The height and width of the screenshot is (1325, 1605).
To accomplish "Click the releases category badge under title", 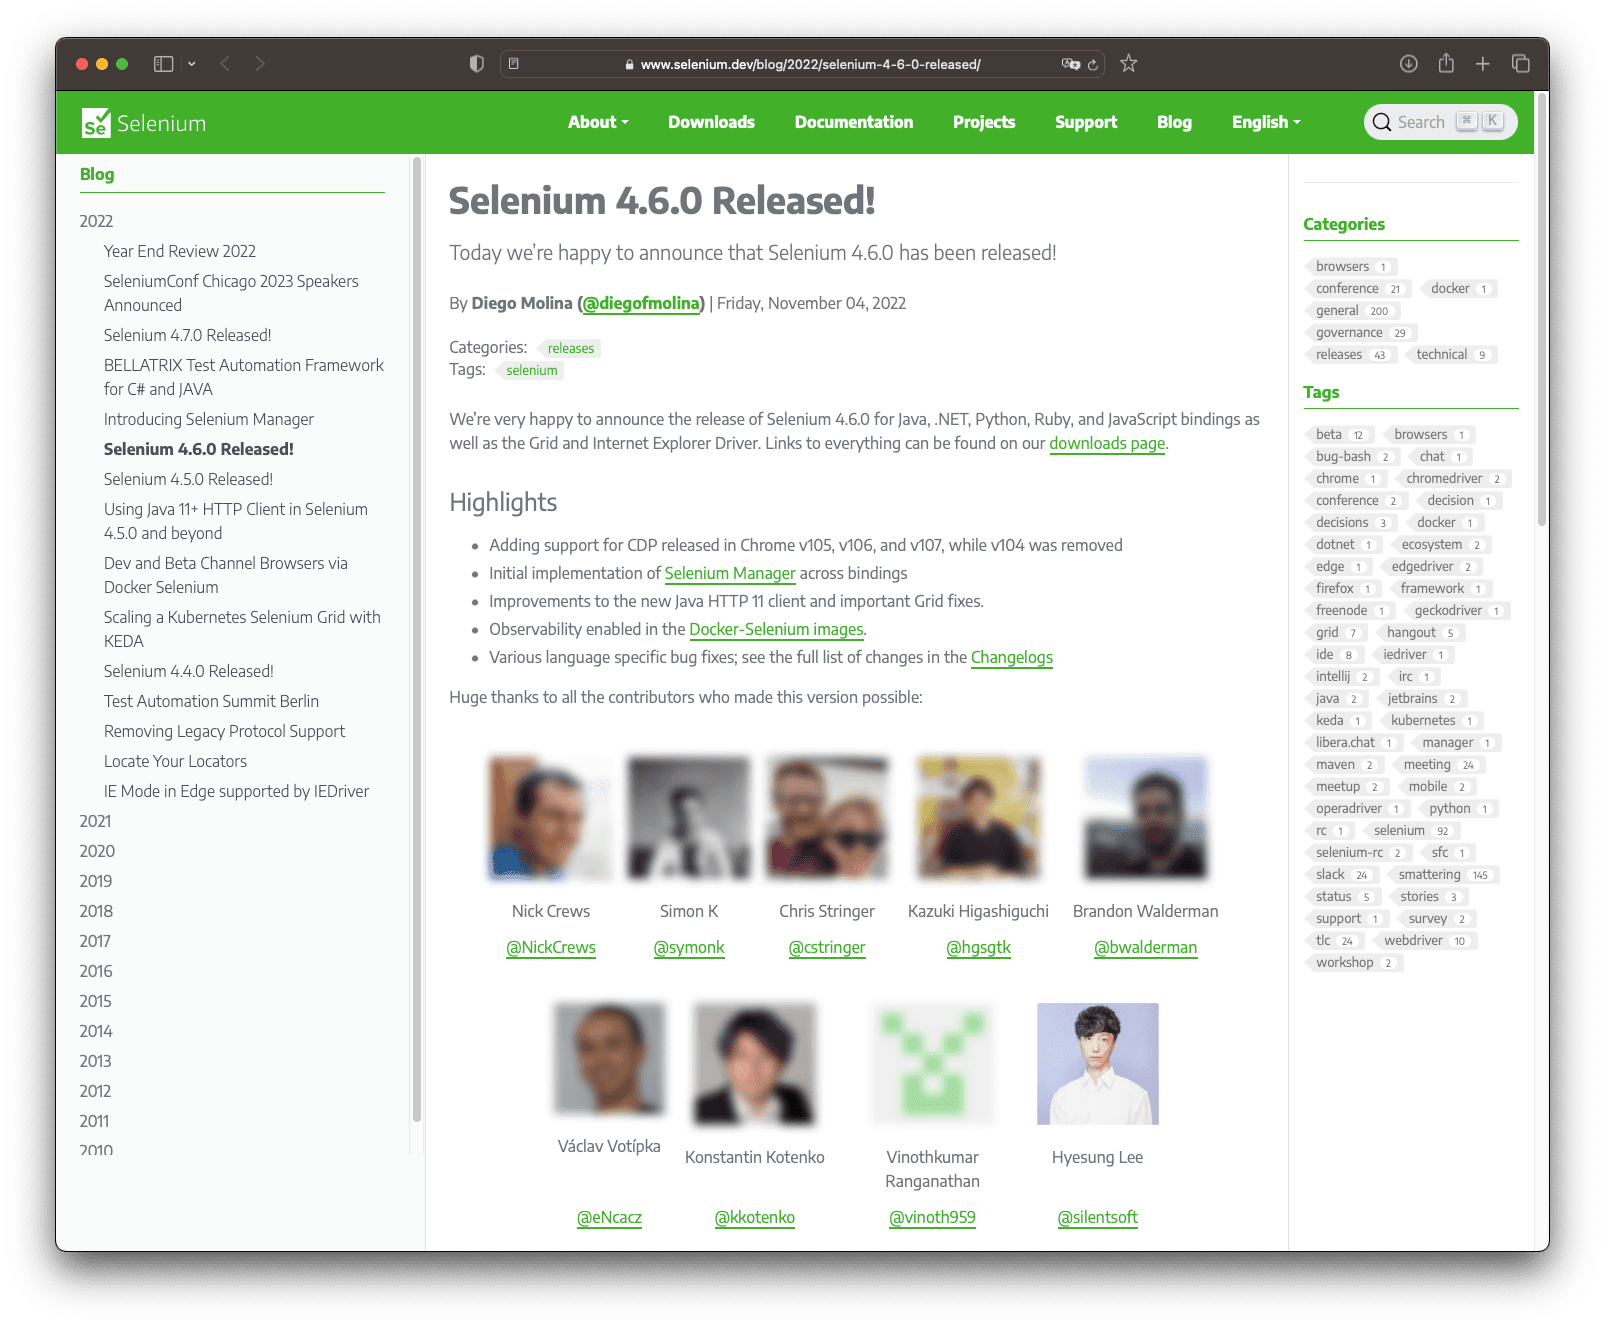I will pos(570,348).
